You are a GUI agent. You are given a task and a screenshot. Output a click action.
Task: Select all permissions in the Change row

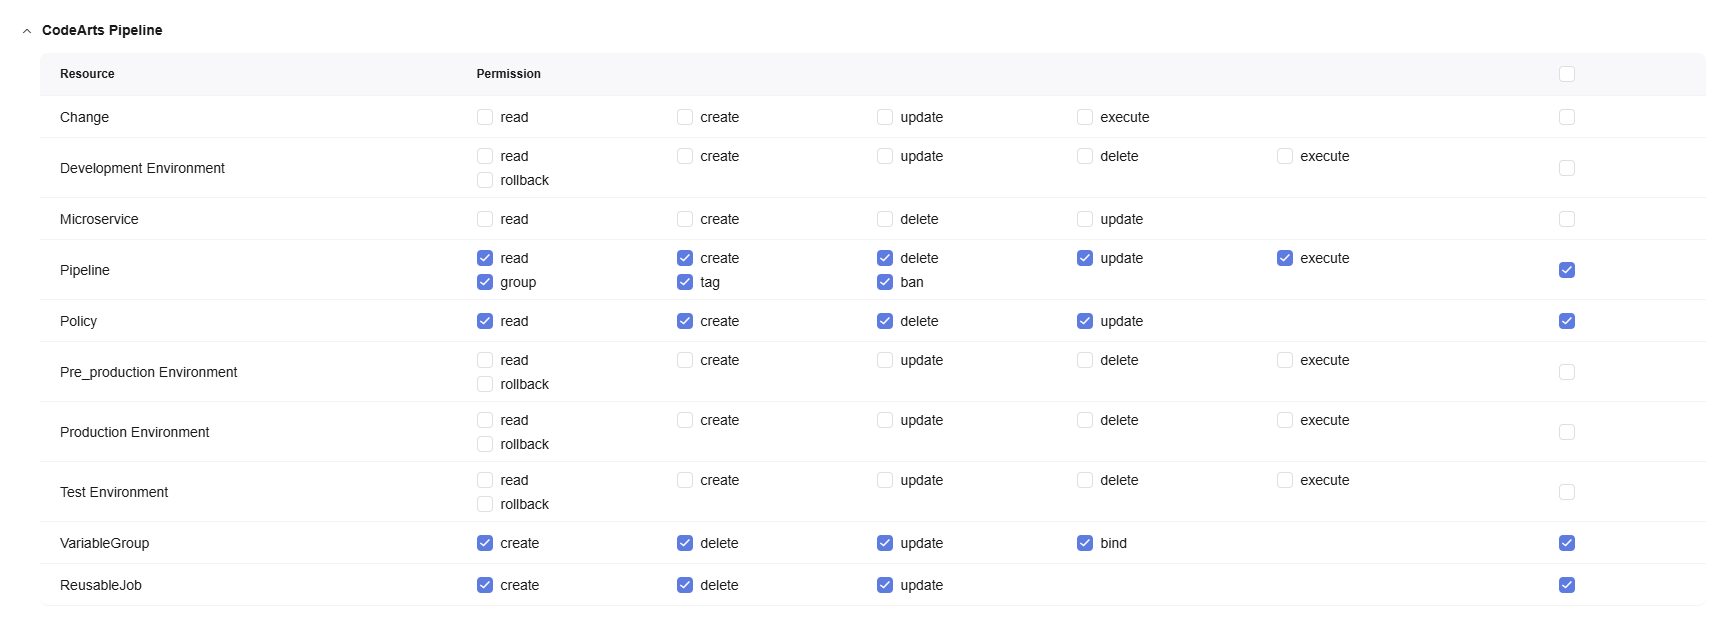1567,117
